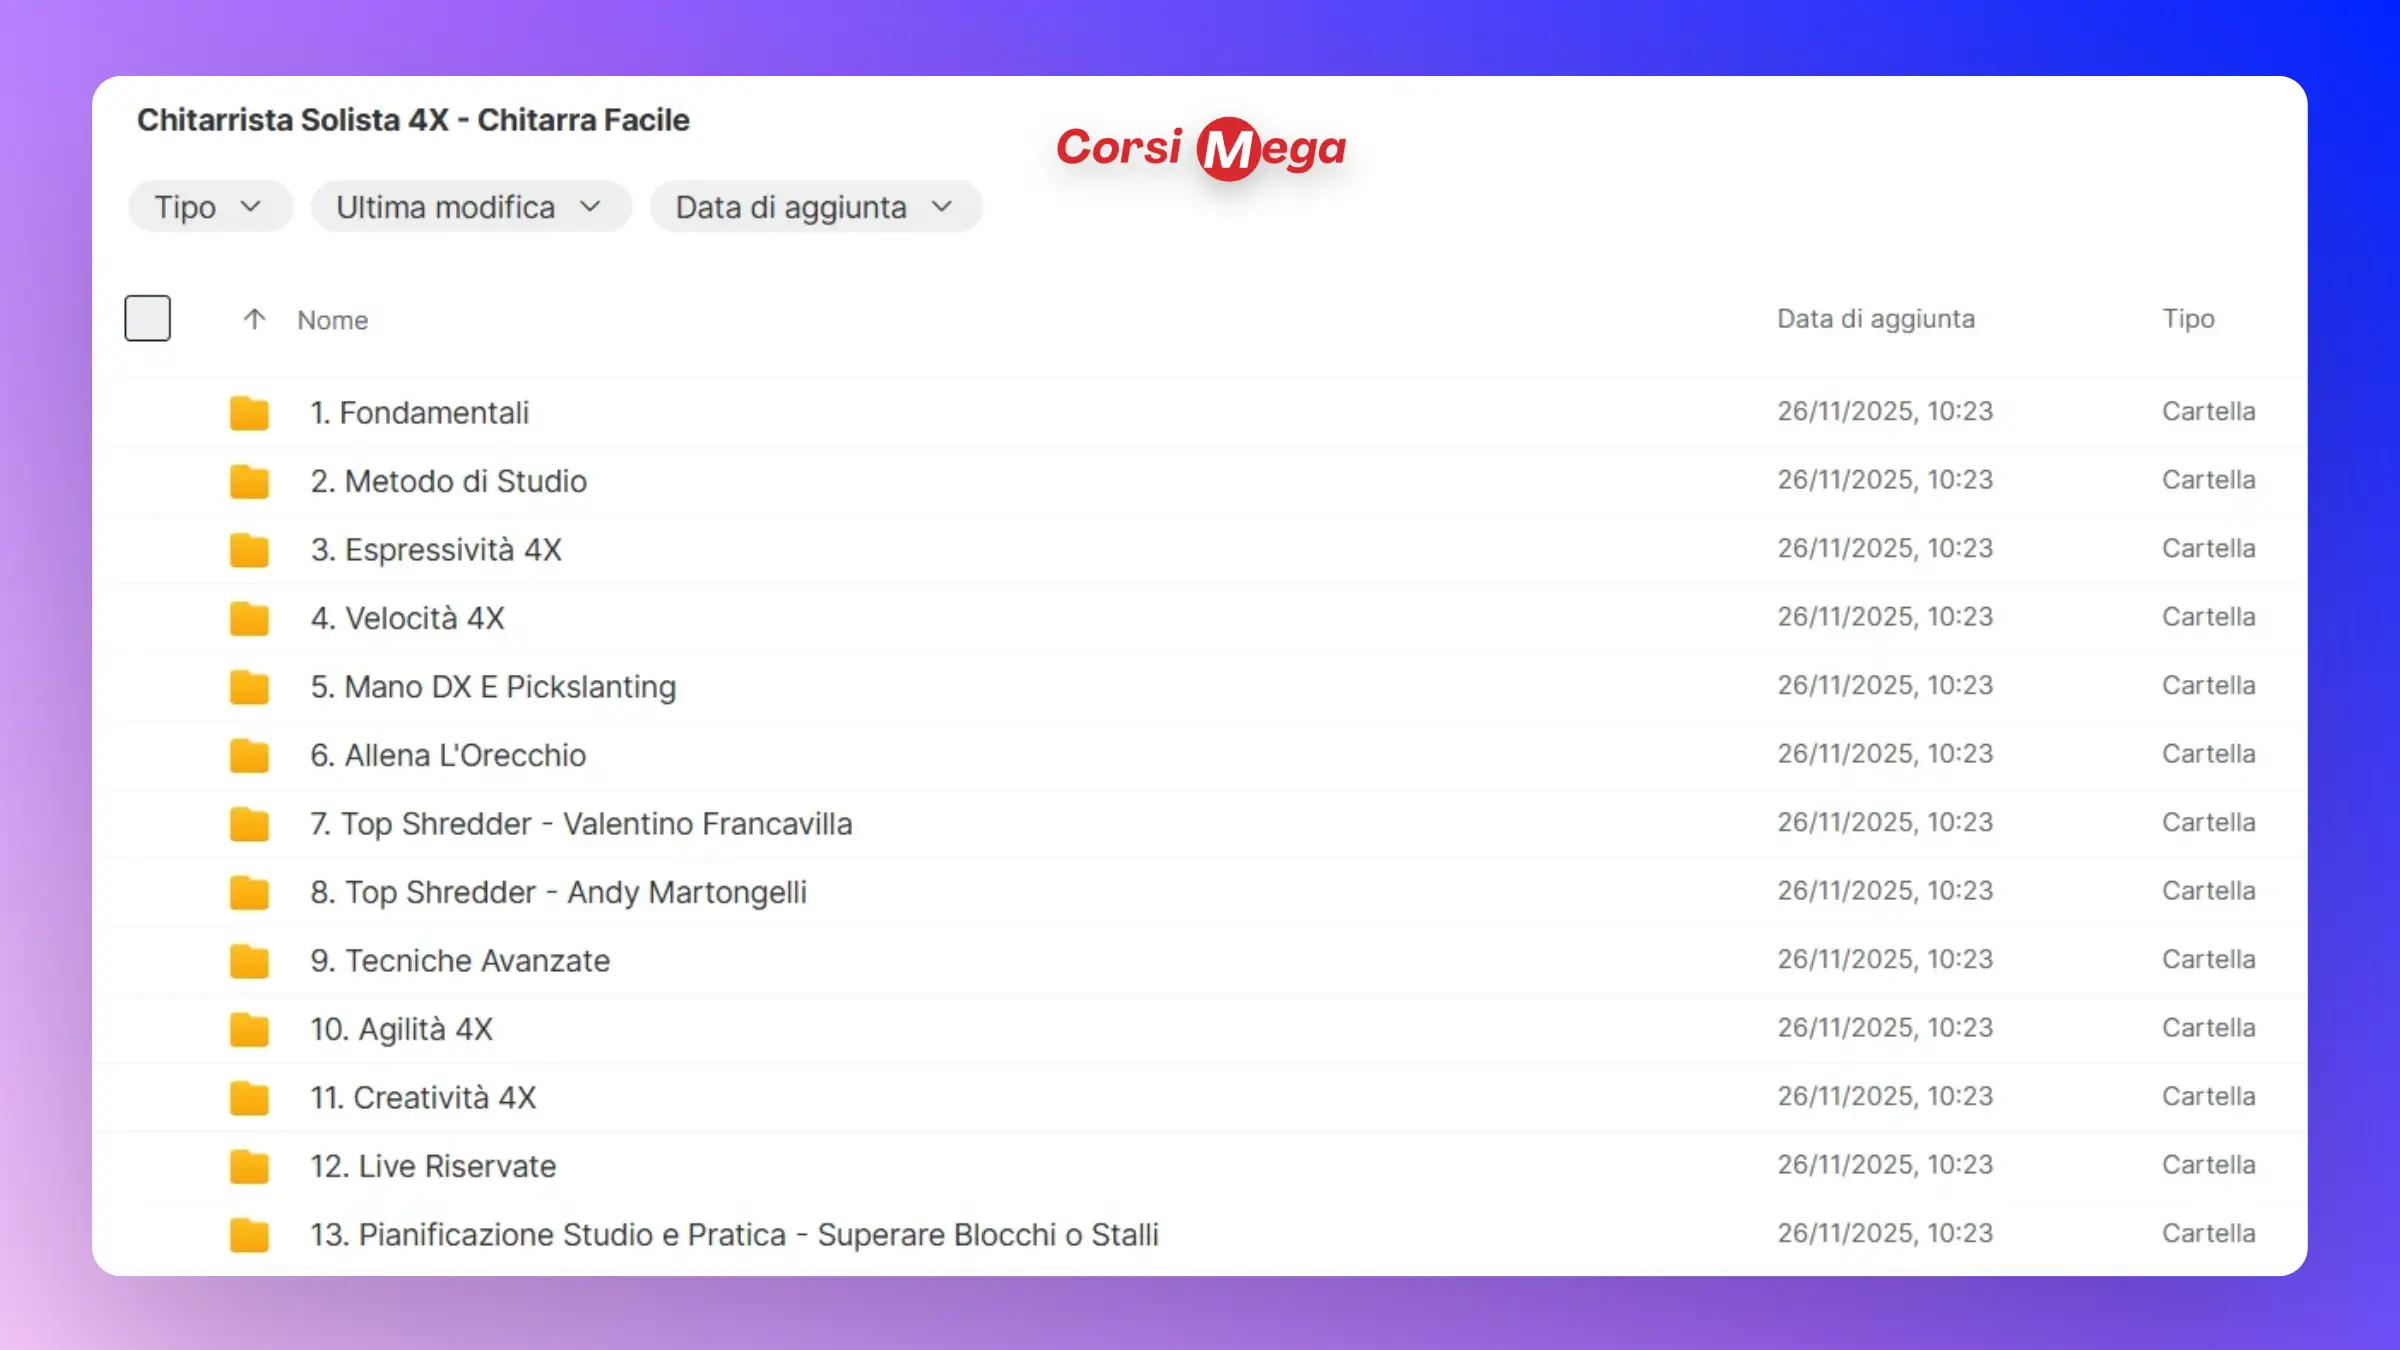Click the Chitarrista Solista 4X title
Image resolution: width=2400 pixels, height=1350 pixels.
coord(413,120)
